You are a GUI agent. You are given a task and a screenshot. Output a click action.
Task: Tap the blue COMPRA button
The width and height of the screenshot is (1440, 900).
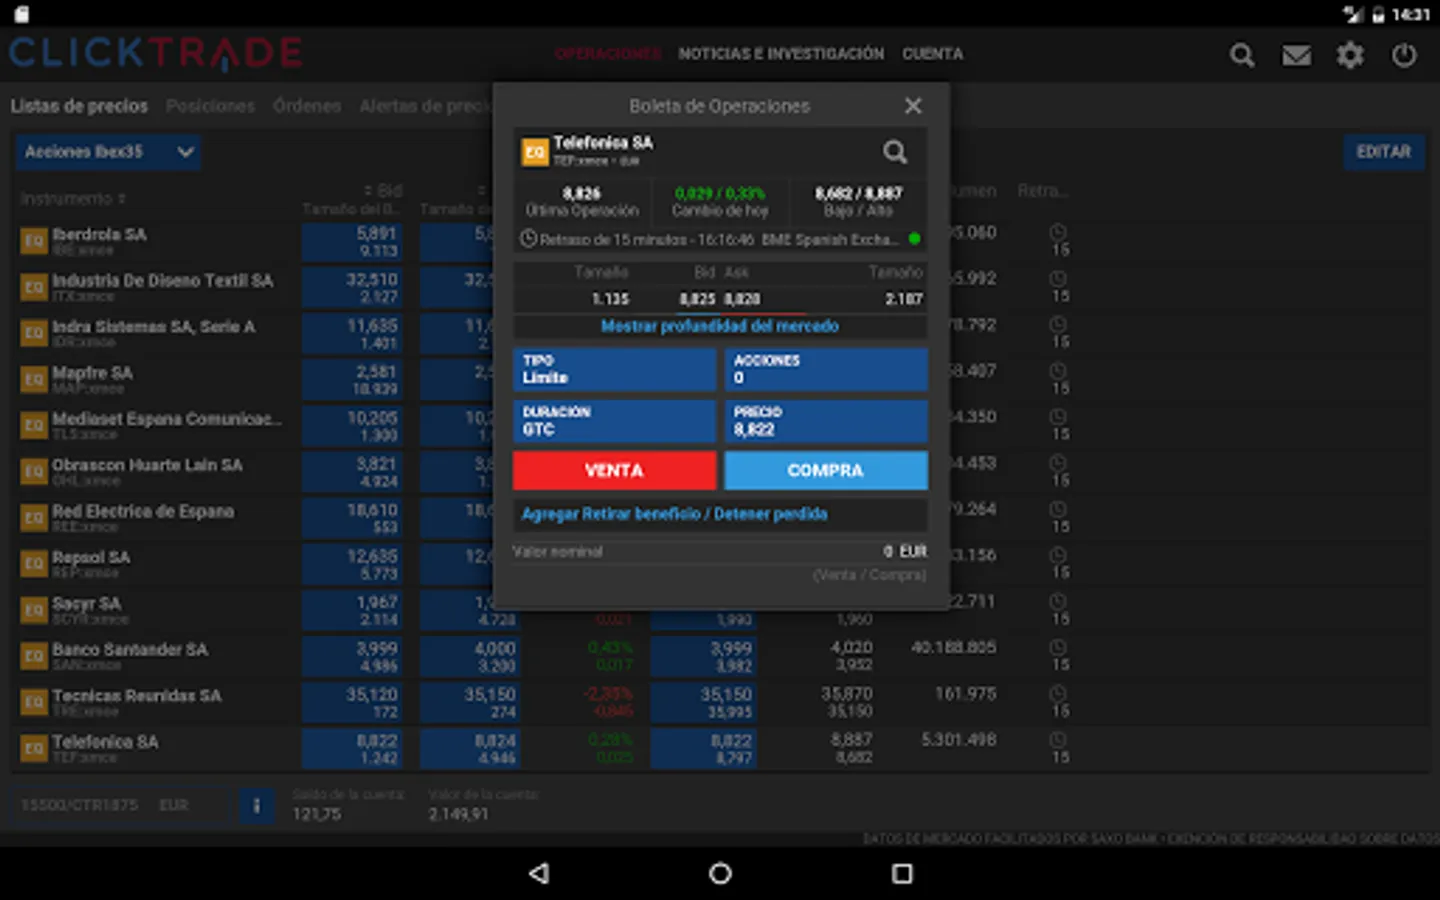point(826,470)
